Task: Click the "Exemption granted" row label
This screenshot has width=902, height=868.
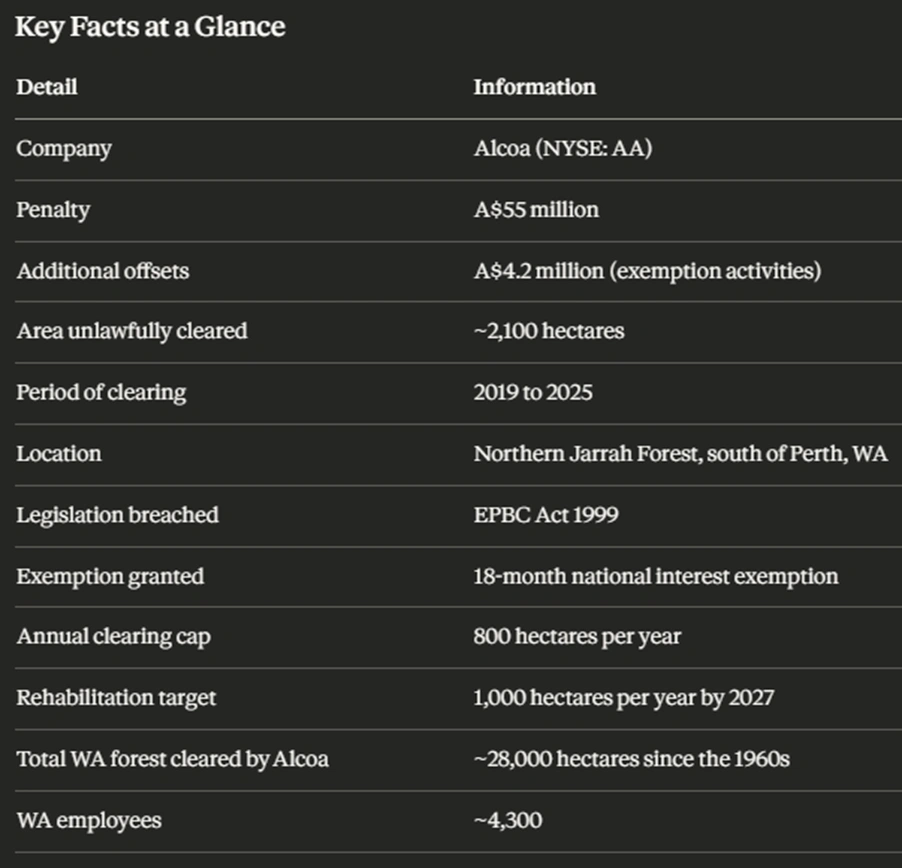Action: point(110,576)
